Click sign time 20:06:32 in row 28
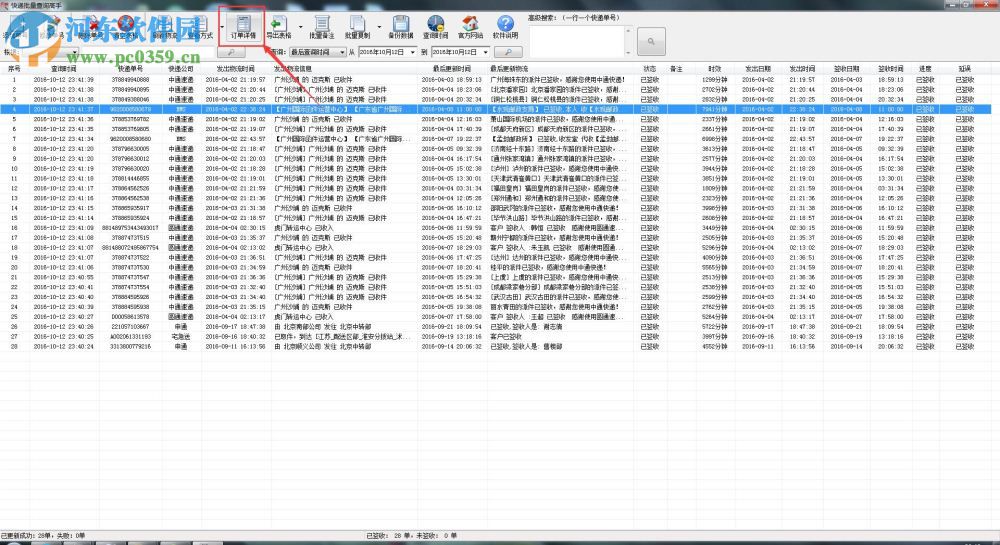The width and height of the screenshot is (1000, 545). pos(890,346)
